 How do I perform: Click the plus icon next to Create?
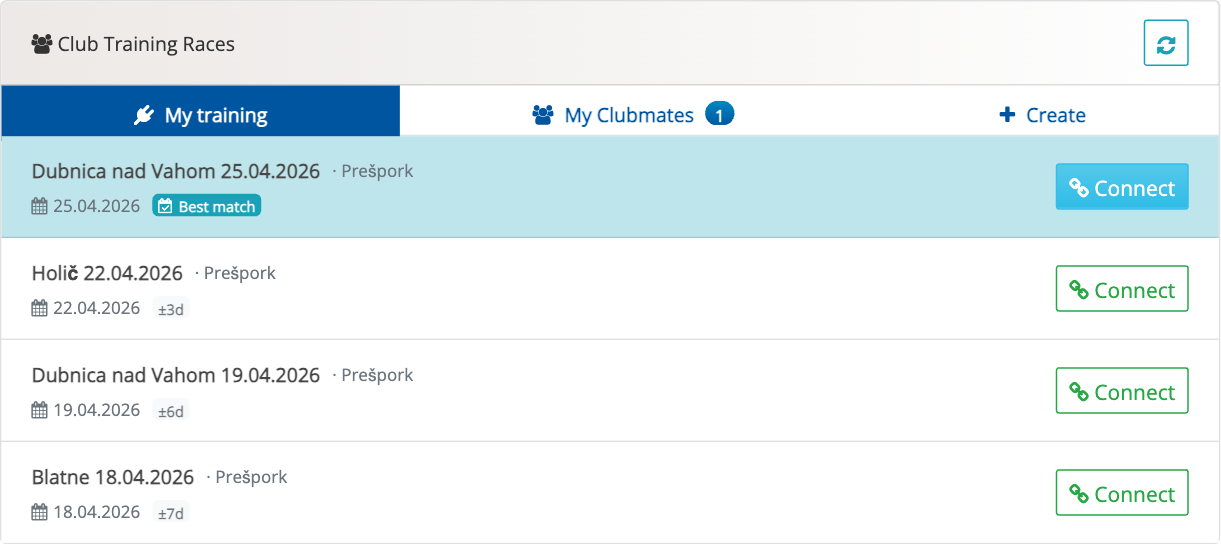point(1007,115)
